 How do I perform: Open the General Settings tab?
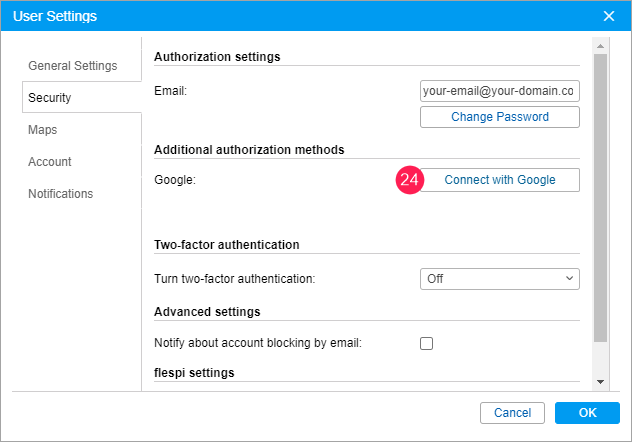[x=72, y=66]
